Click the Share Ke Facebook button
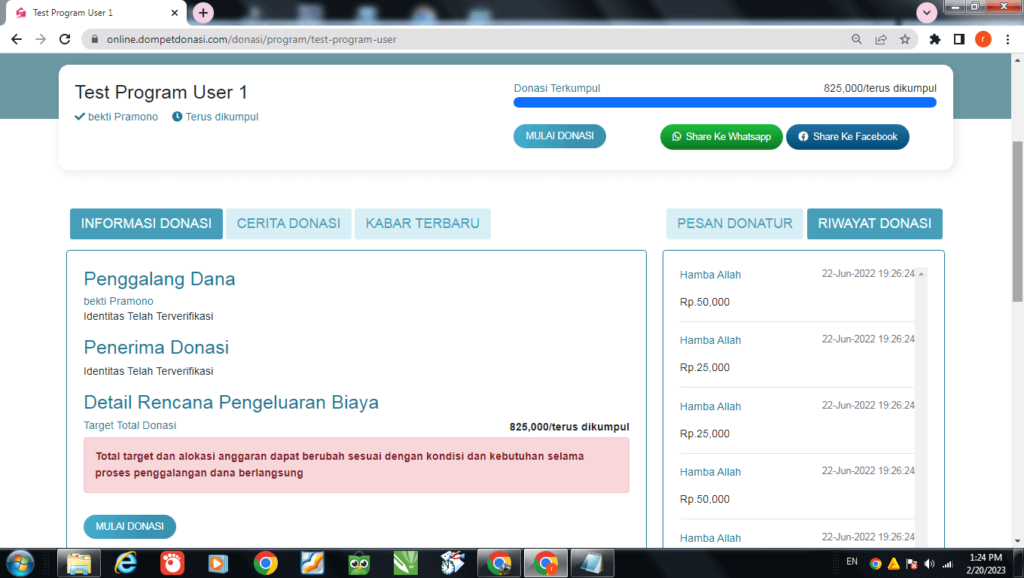 click(x=847, y=137)
